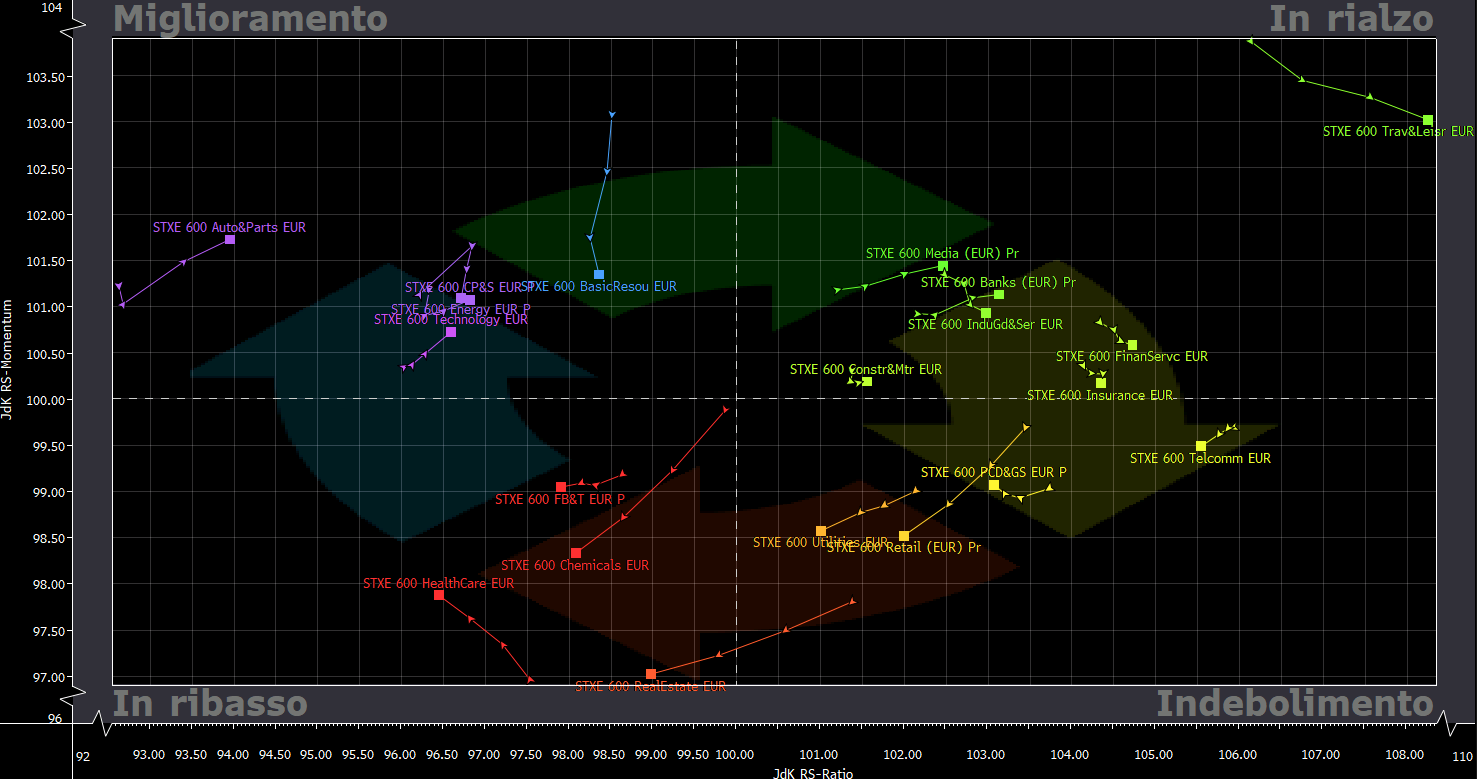
Task: Select the Insurance square marker
Action: [x=1101, y=383]
